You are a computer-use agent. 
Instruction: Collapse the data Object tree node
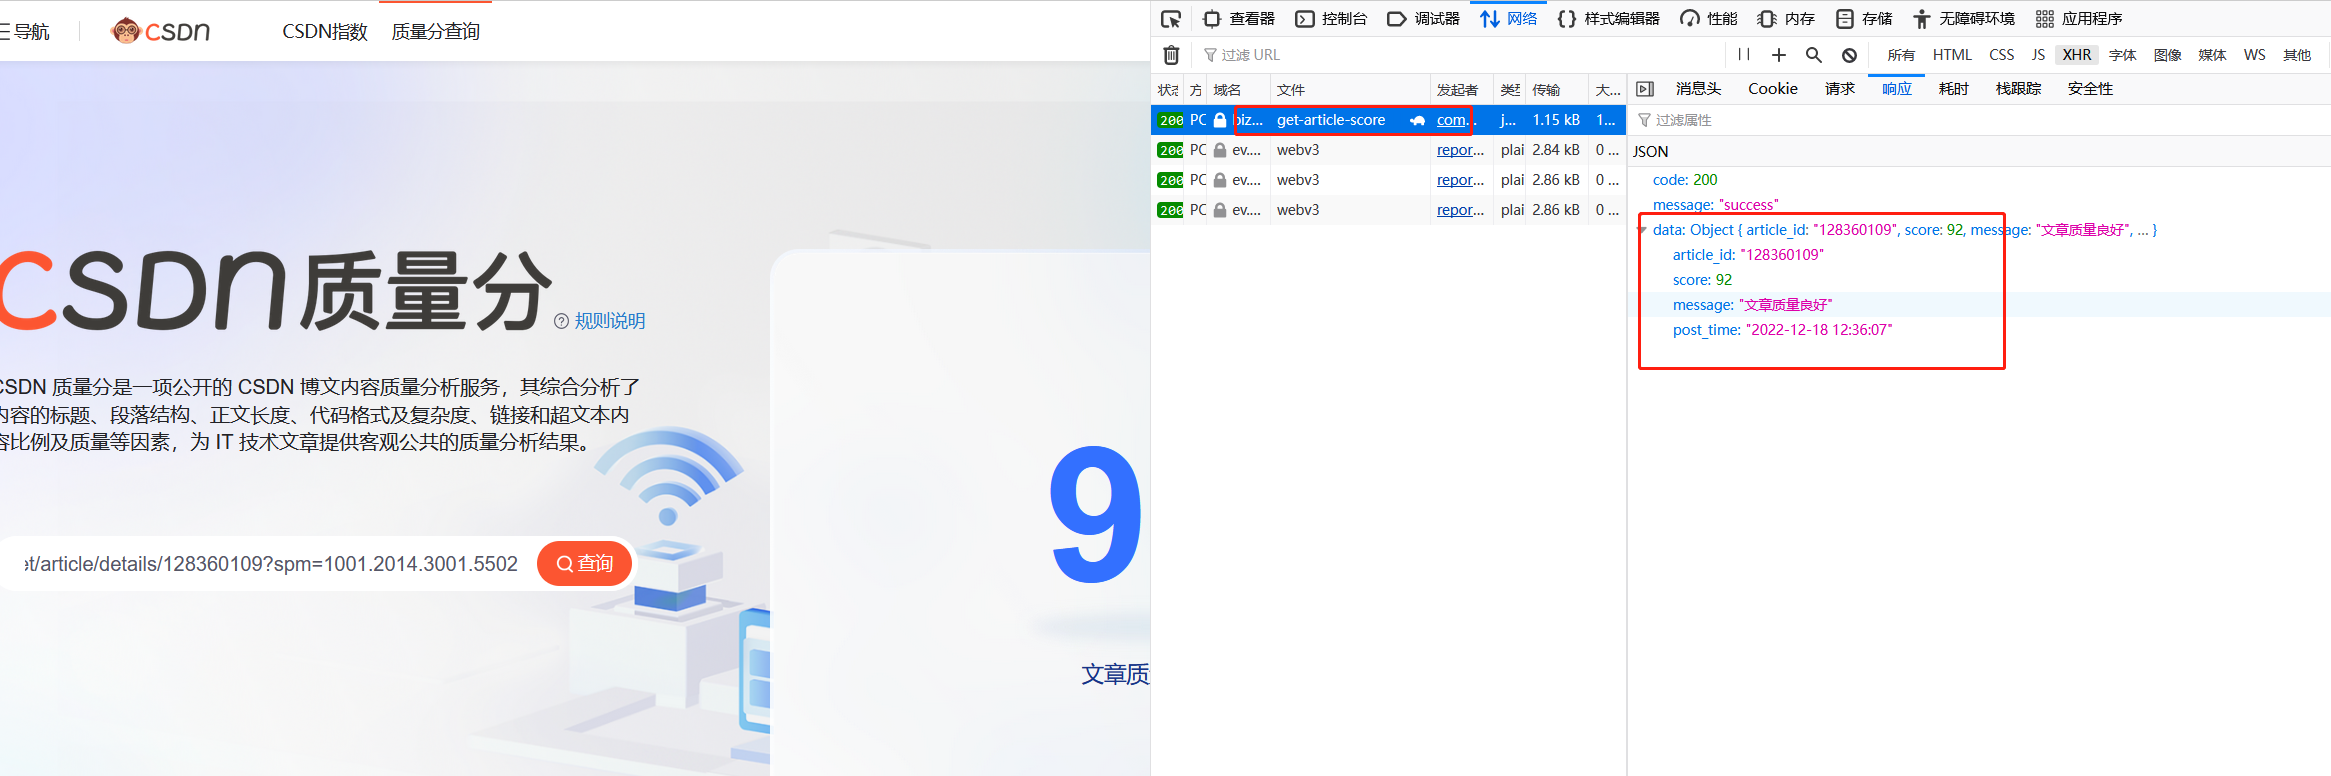coord(1641,230)
